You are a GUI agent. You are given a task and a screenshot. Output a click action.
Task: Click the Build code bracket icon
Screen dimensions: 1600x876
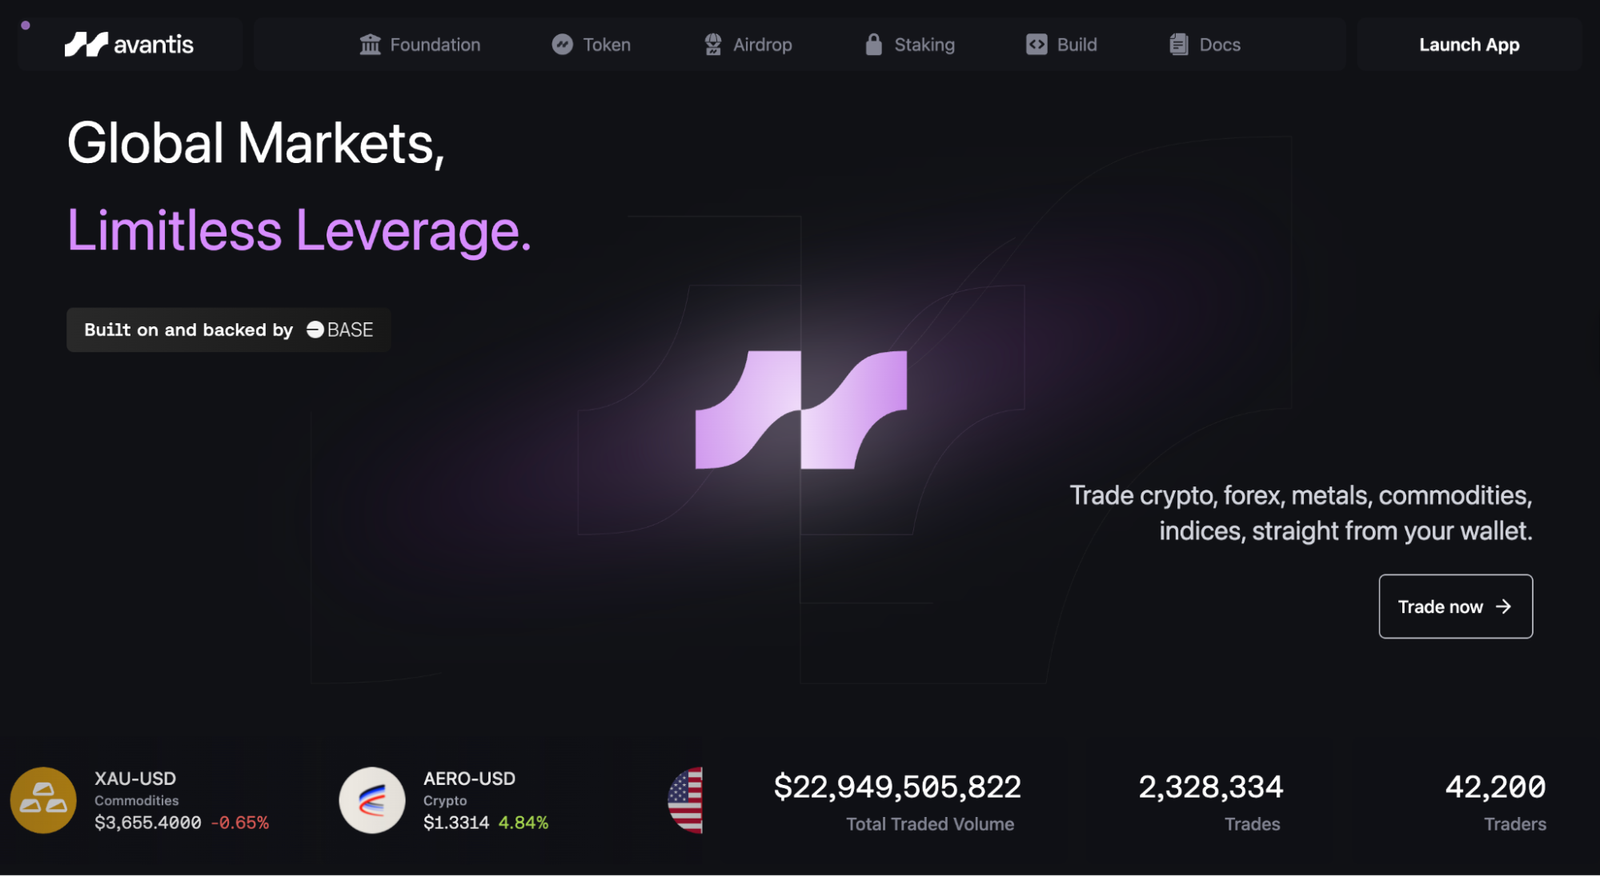pyautogui.click(x=1036, y=44)
